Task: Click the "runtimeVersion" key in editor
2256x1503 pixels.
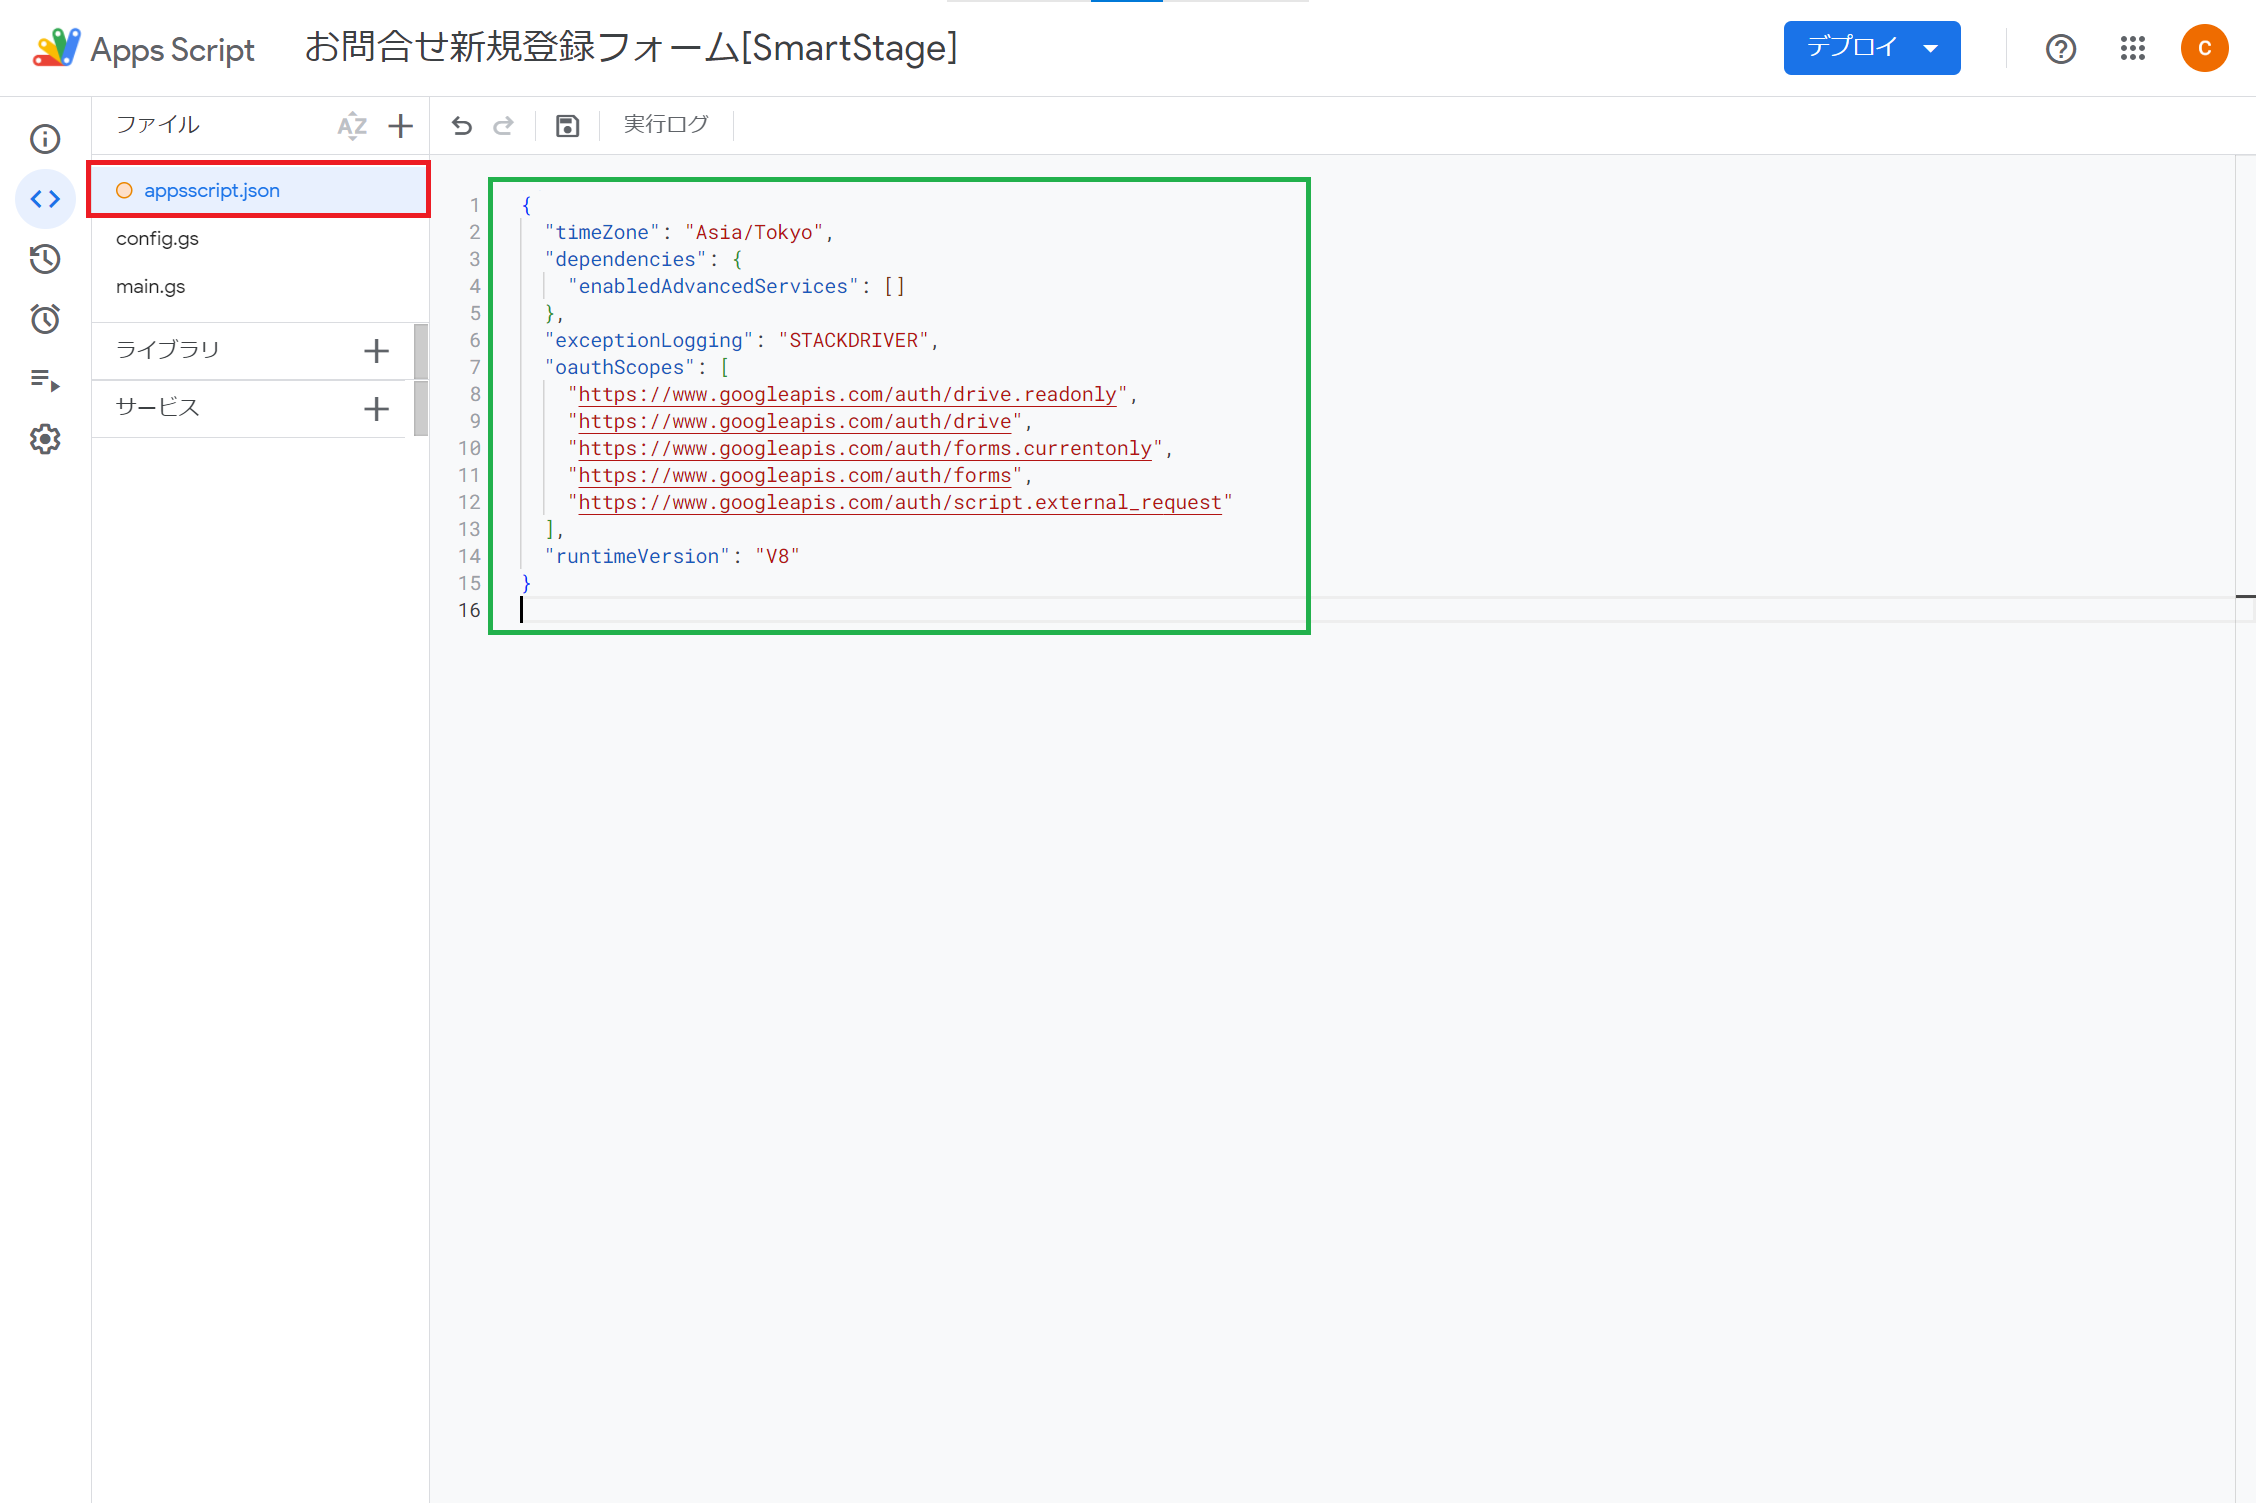Action: (x=637, y=556)
